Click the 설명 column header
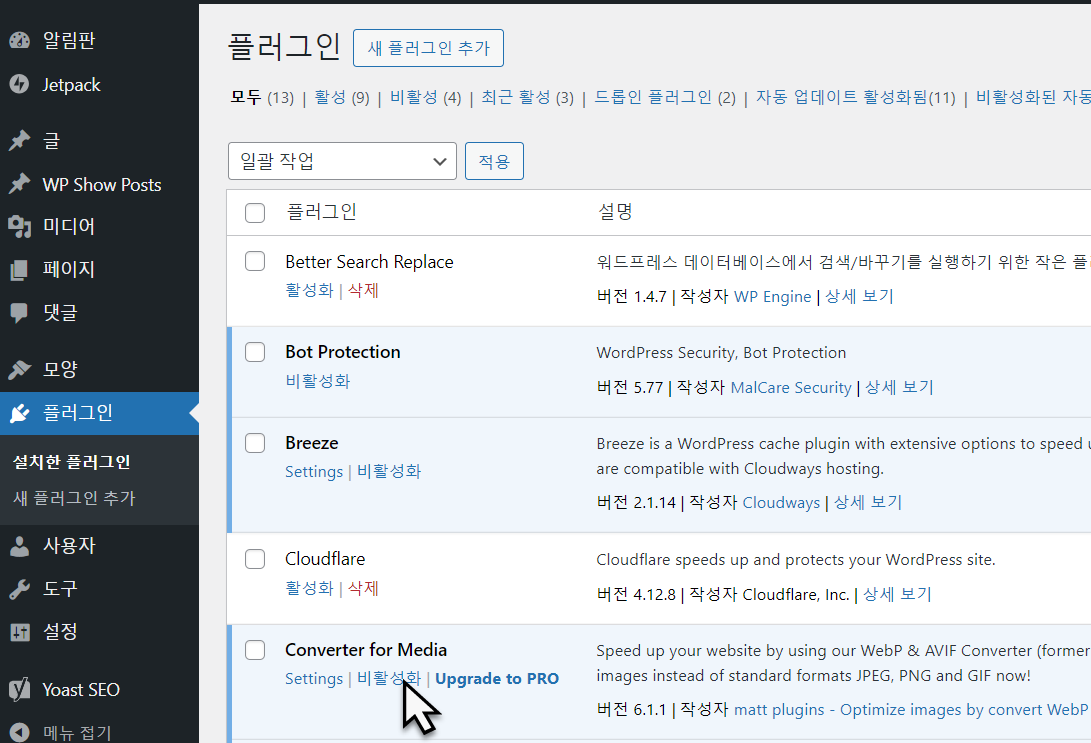 [615, 211]
